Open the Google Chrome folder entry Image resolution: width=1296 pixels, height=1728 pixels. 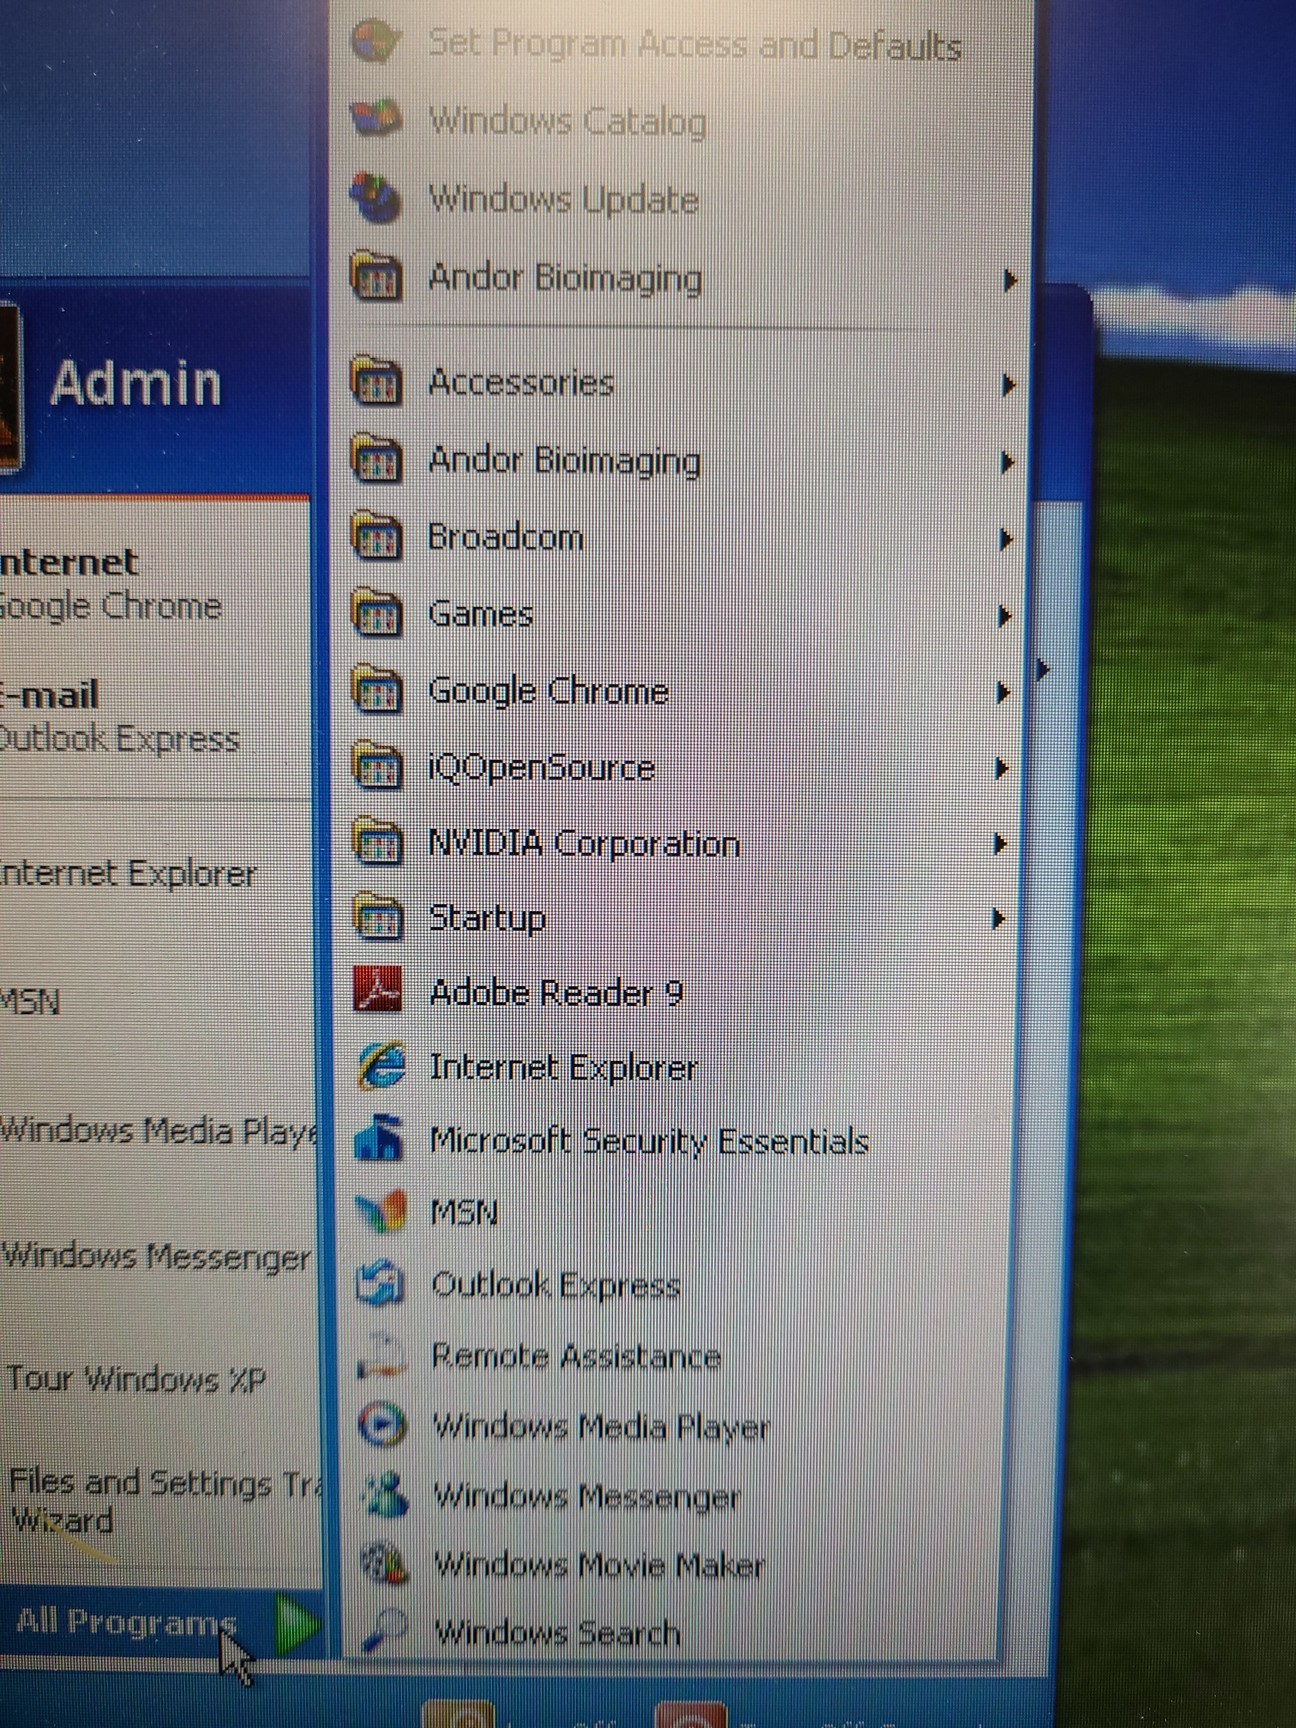pos(547,691)
